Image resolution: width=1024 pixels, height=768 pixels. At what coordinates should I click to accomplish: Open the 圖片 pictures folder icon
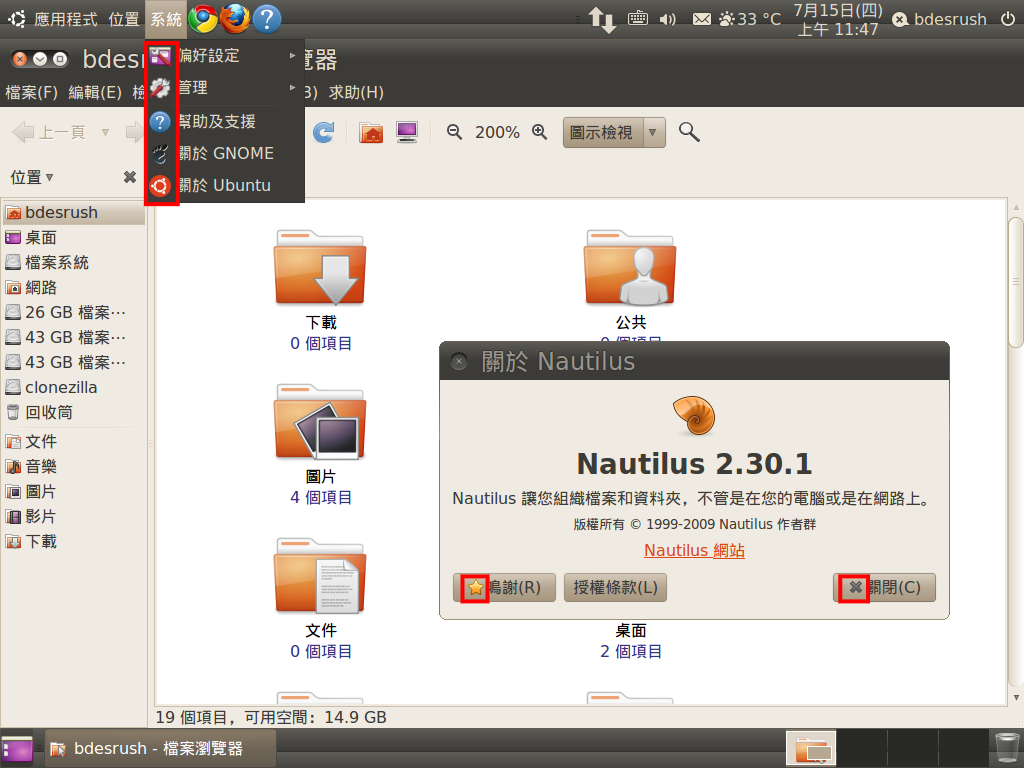tap(320, 422)
